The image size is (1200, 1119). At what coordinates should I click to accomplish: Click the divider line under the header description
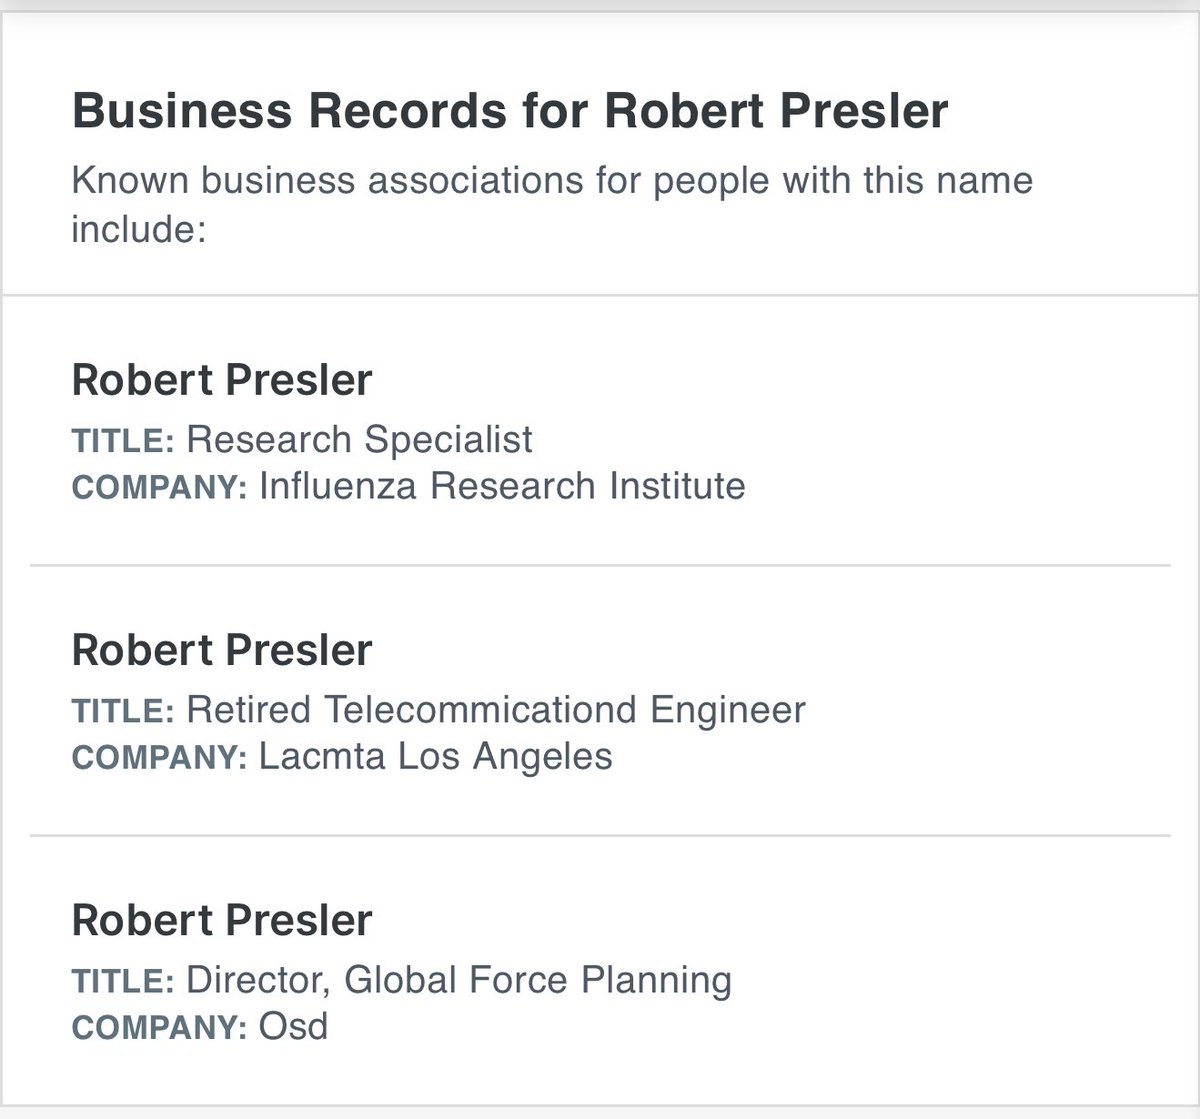coord(600,295)
